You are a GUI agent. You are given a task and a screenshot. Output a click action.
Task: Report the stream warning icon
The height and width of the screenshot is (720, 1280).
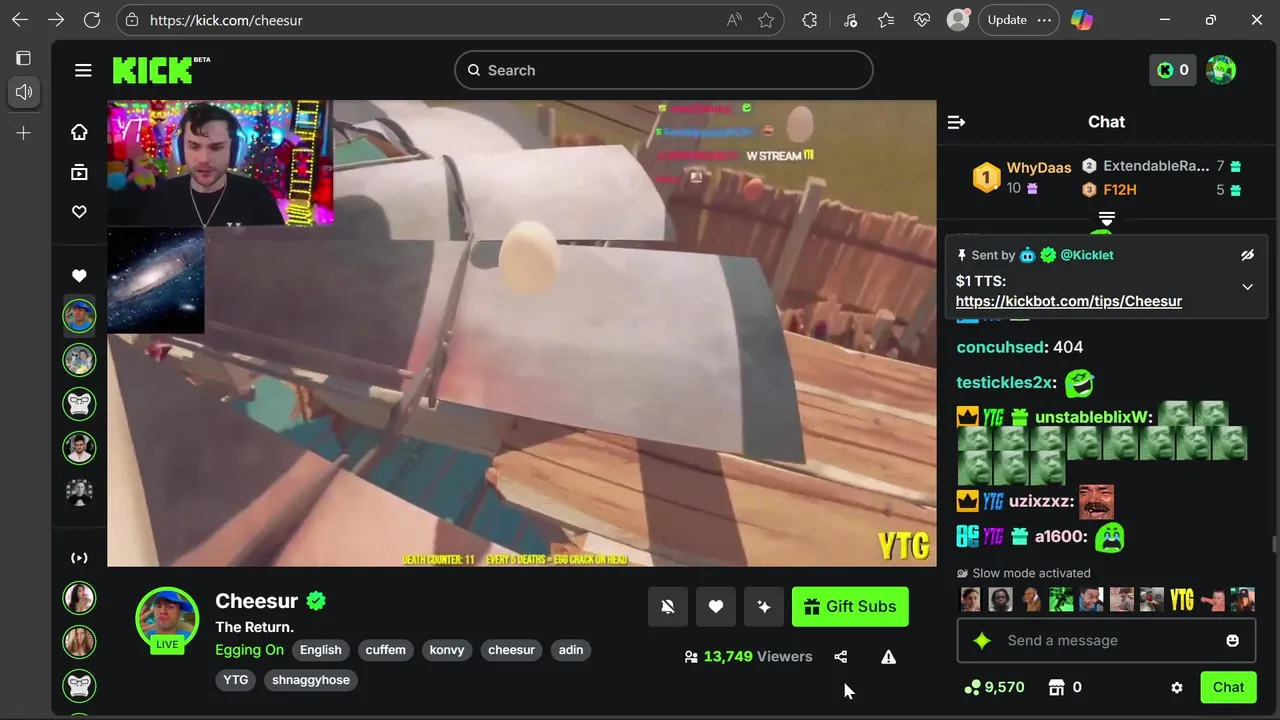pos(888,657)
